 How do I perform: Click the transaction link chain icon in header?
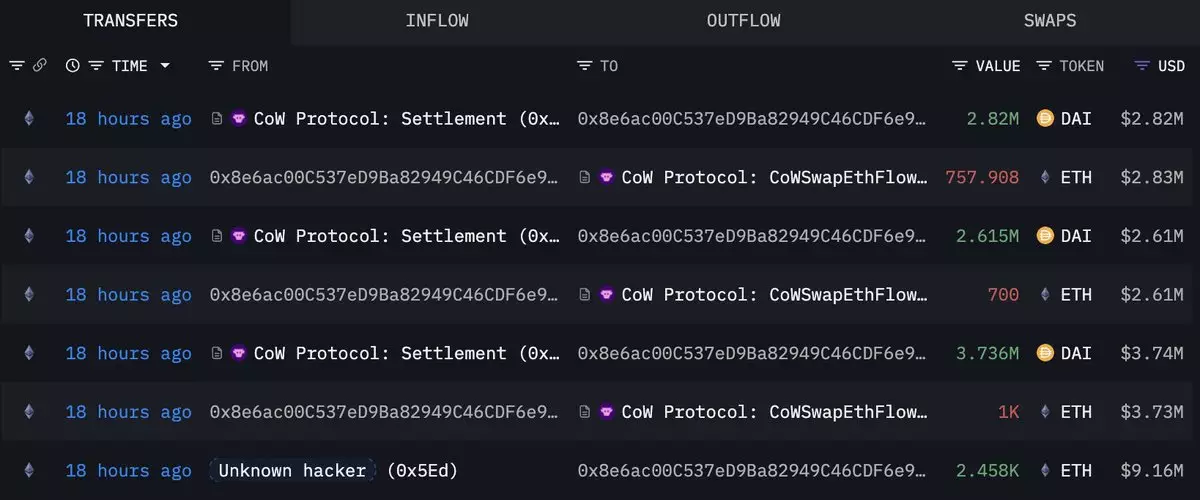[x=40, y=66]
